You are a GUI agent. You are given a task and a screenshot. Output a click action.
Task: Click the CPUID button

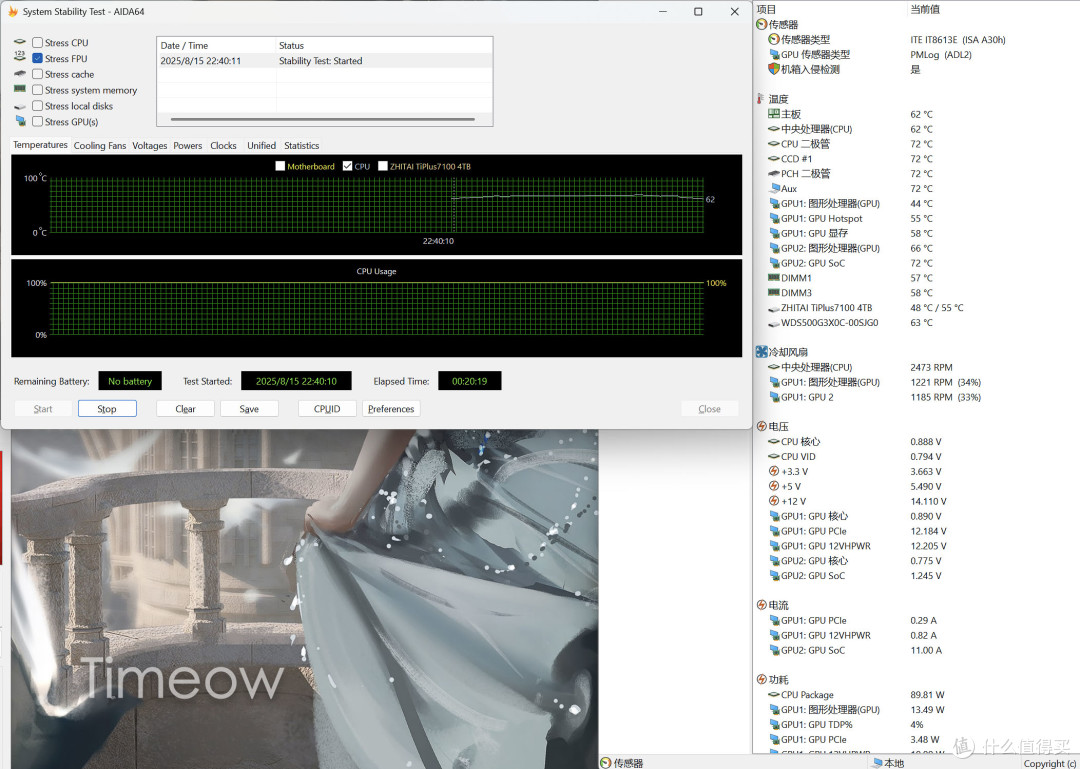[x=327, y=409]
